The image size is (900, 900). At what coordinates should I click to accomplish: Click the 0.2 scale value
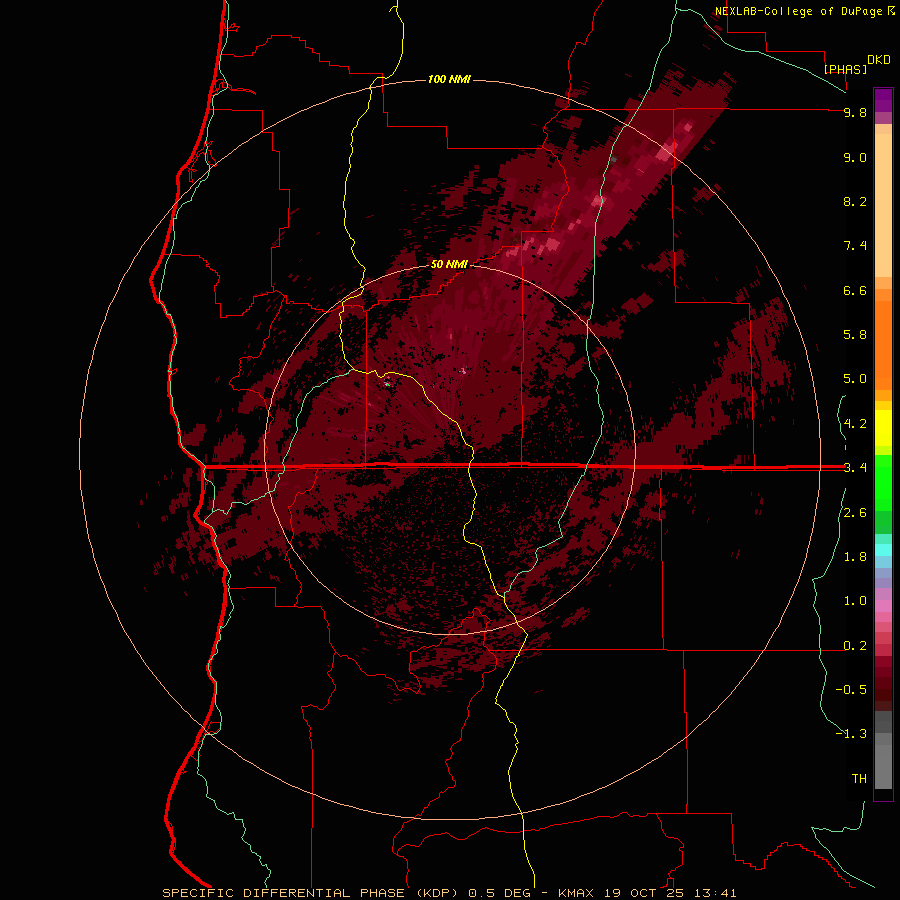coord(855,646)
